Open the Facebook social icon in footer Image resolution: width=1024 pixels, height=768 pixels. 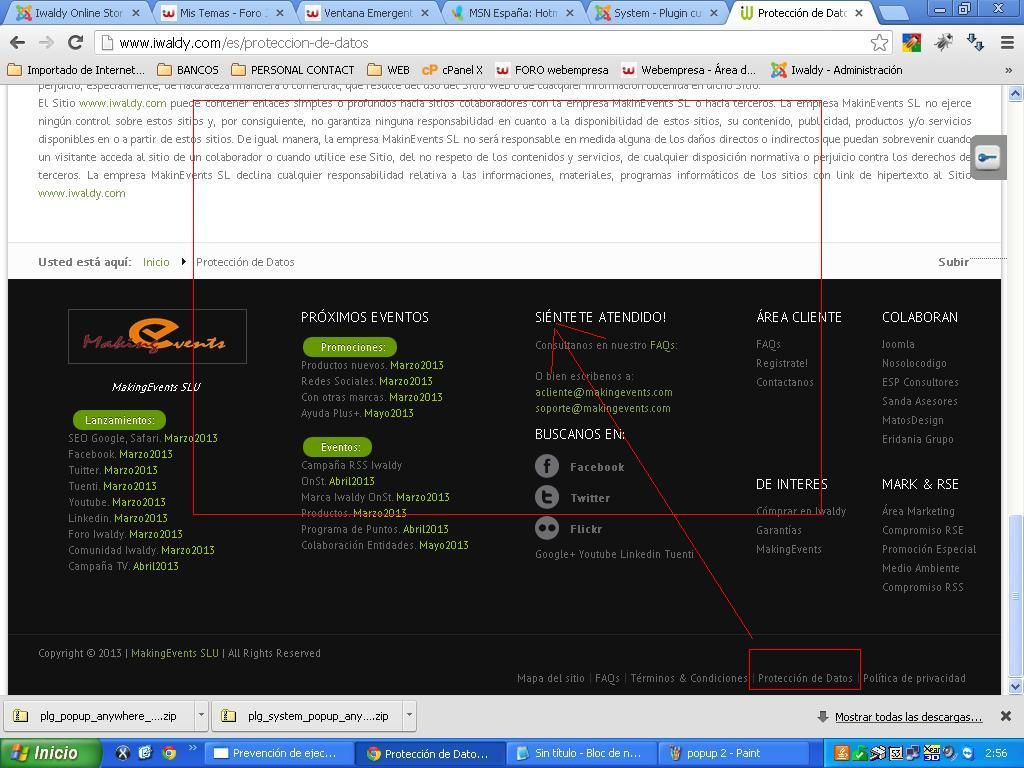point(547,466)
